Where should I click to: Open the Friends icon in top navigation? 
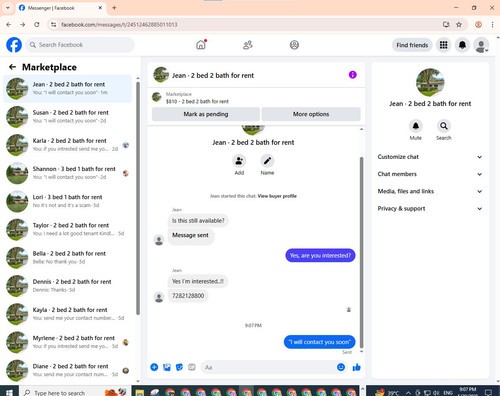click(x=248, y=45)
